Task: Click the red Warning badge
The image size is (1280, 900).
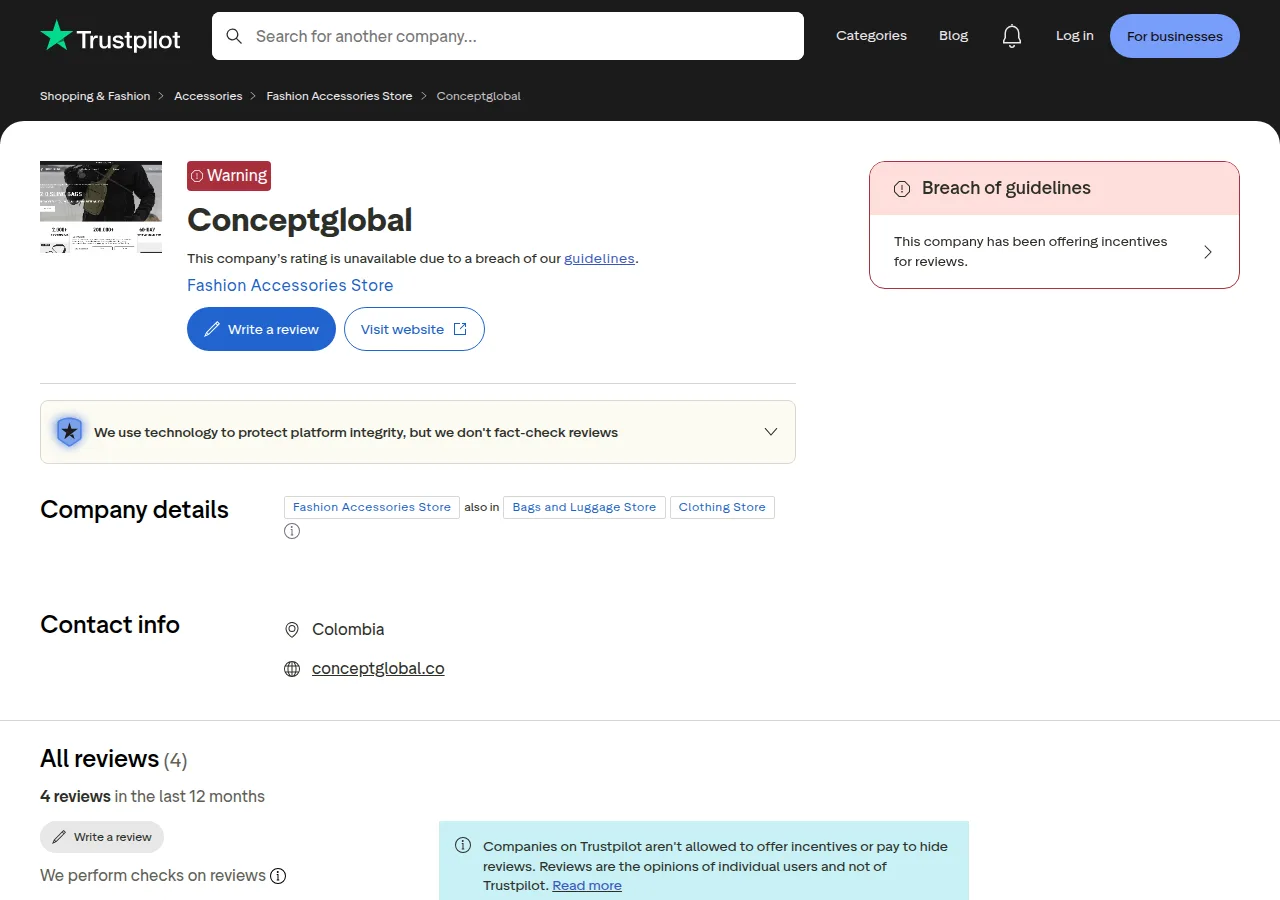Action: point(229,176)
